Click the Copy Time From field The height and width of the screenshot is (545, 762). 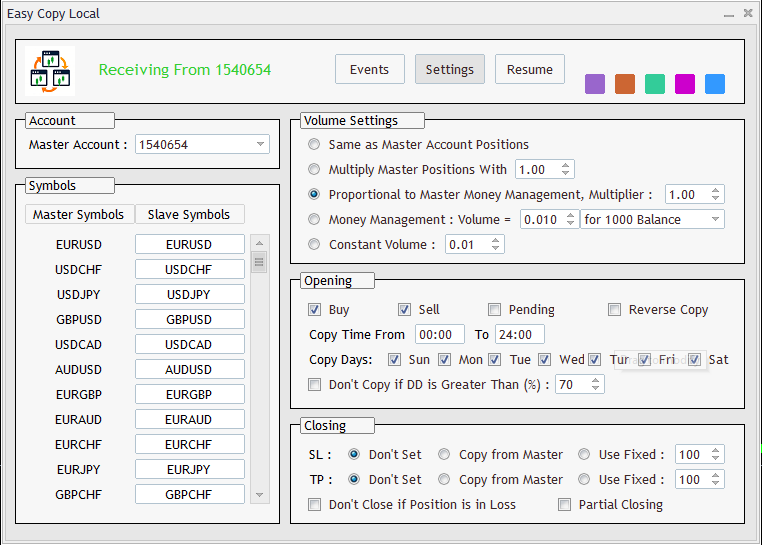(440, 334)
